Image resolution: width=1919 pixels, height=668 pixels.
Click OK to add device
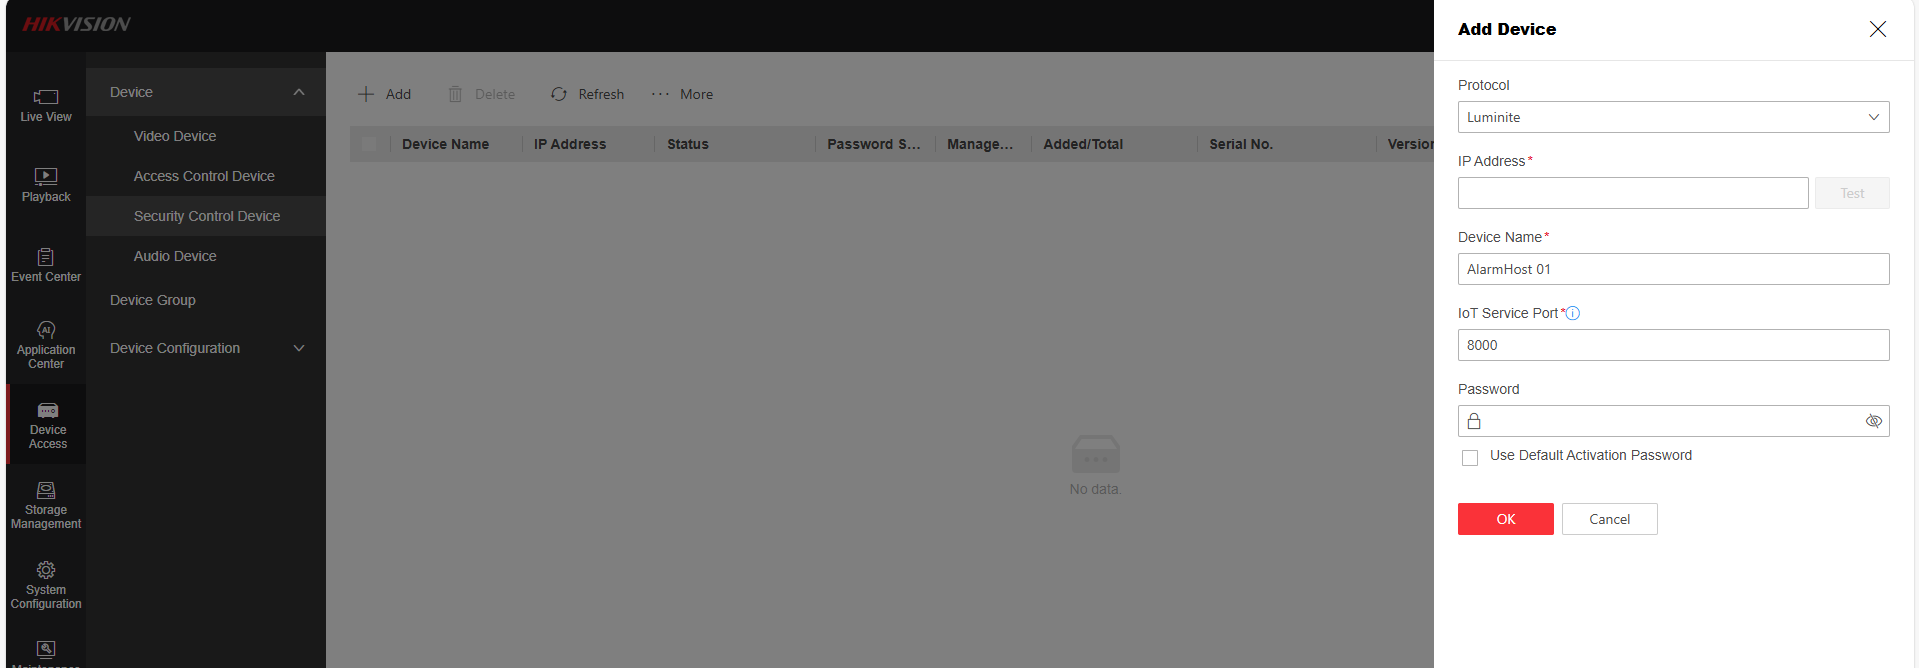(x=1505, y=519)
